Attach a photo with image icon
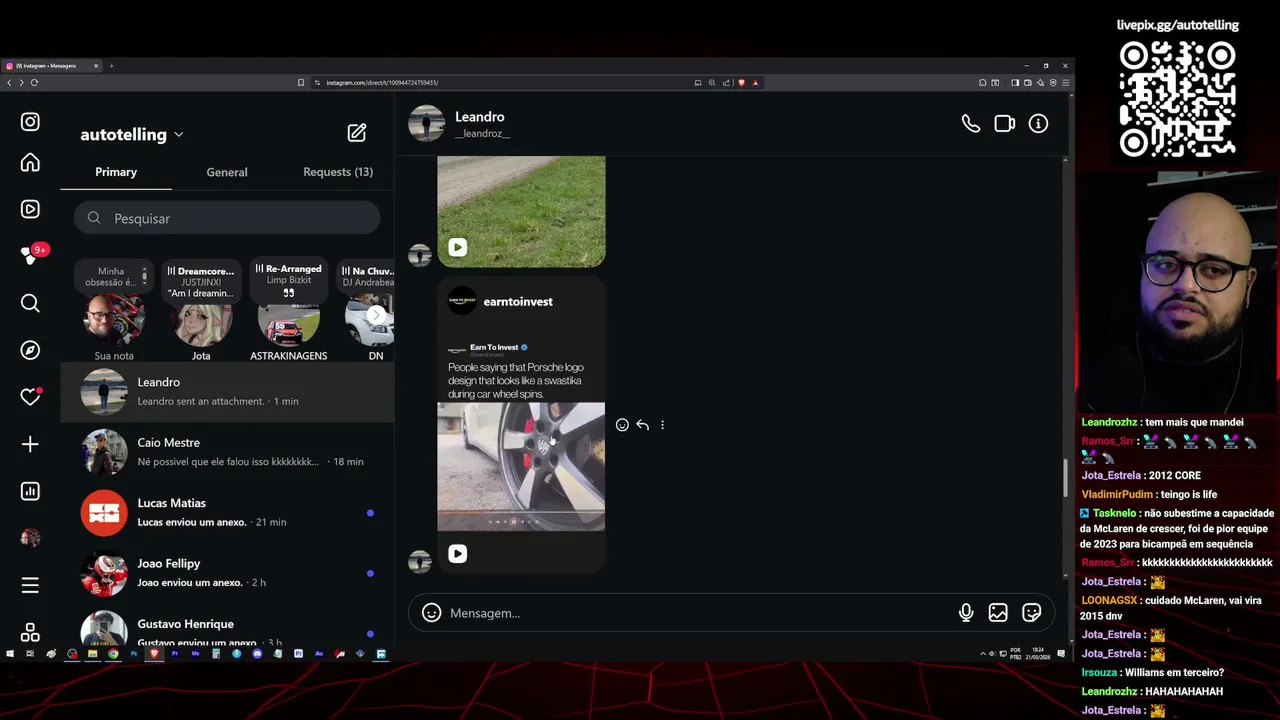 click(998, 613)
